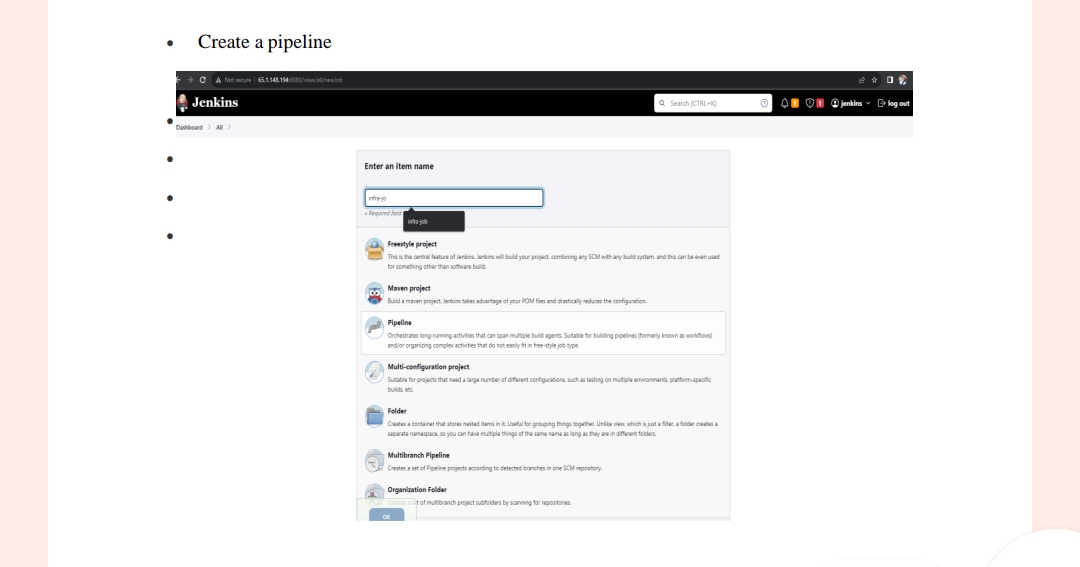This screenshot has height=567, width=1080.
Task: Click the Multibranch Pipeline icon
Action: click(374, 460)
